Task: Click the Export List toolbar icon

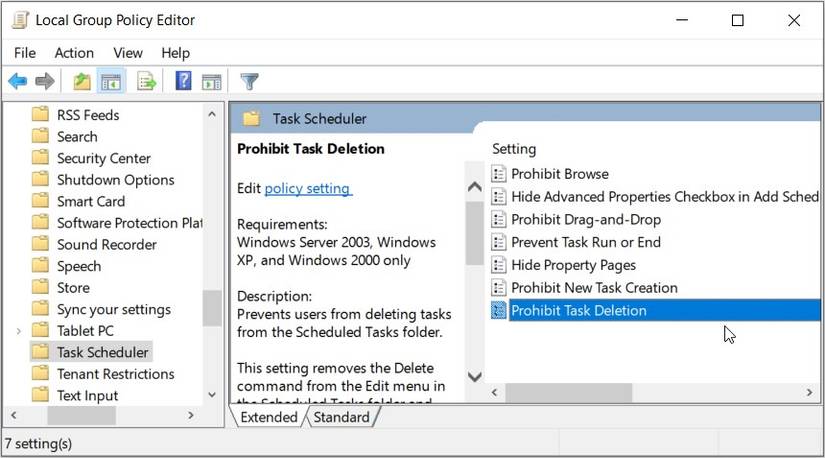Action: coord(146,82)
